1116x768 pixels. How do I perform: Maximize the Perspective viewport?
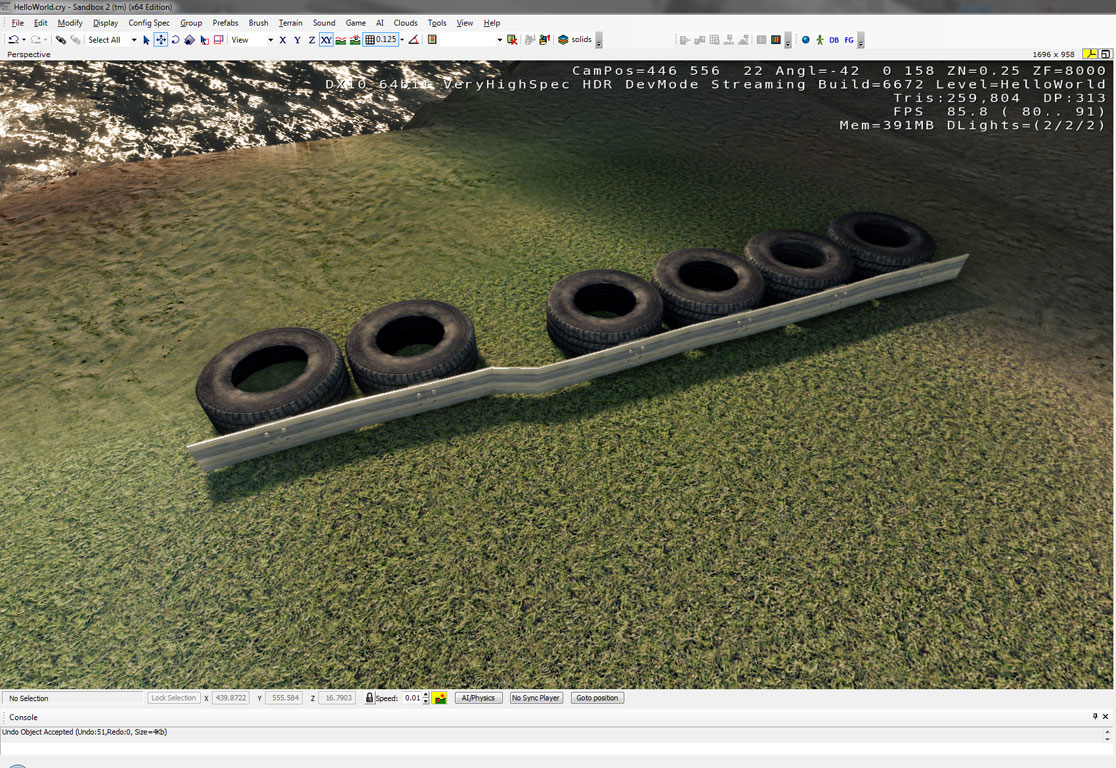(x=1105, y=54)
